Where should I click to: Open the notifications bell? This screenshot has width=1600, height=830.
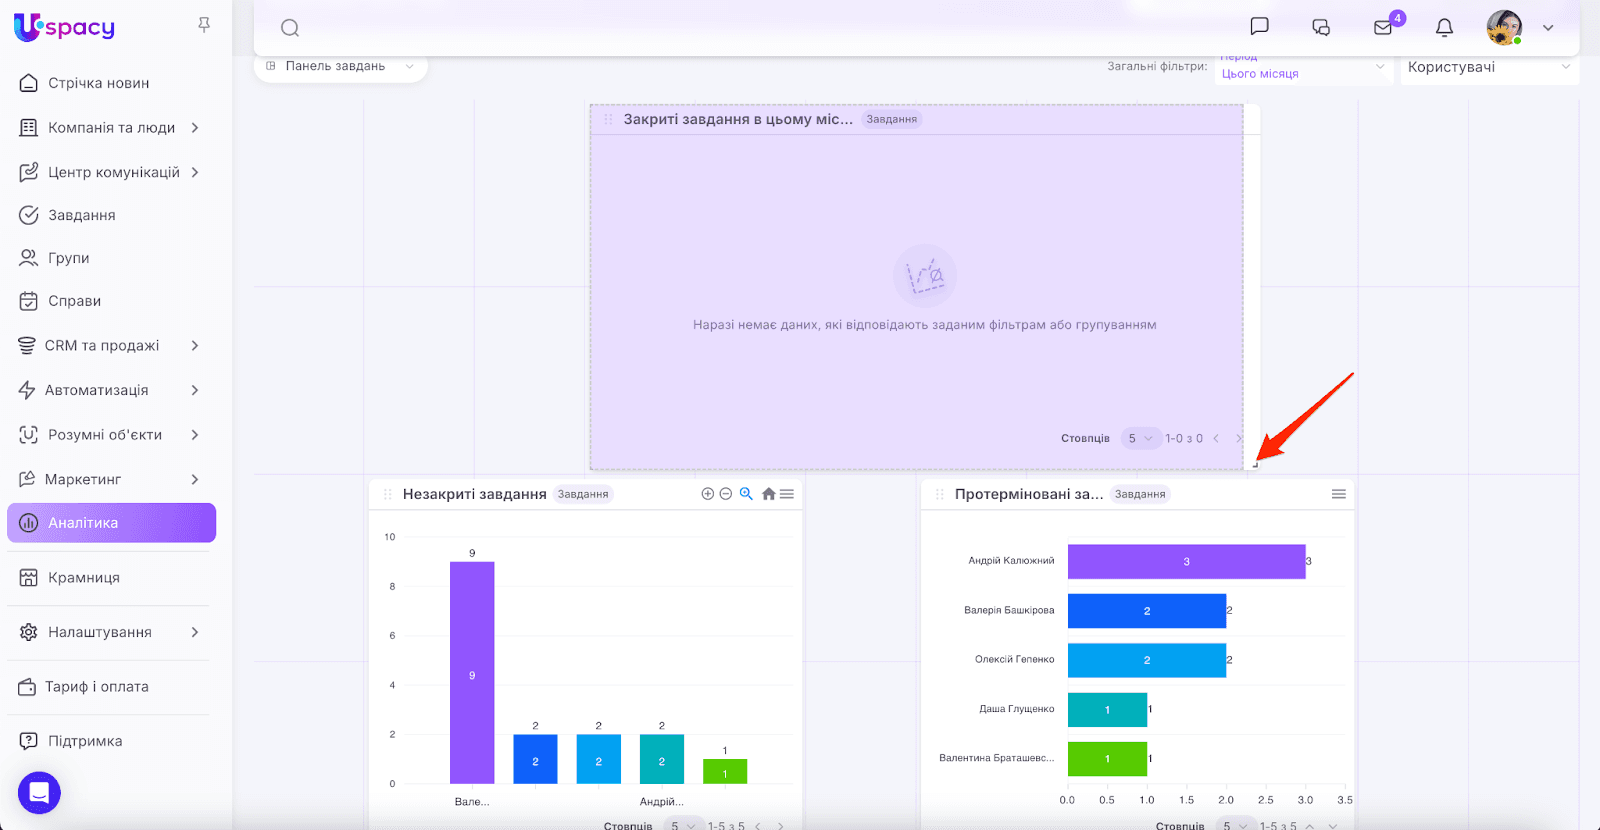(x=1444, y=28)
